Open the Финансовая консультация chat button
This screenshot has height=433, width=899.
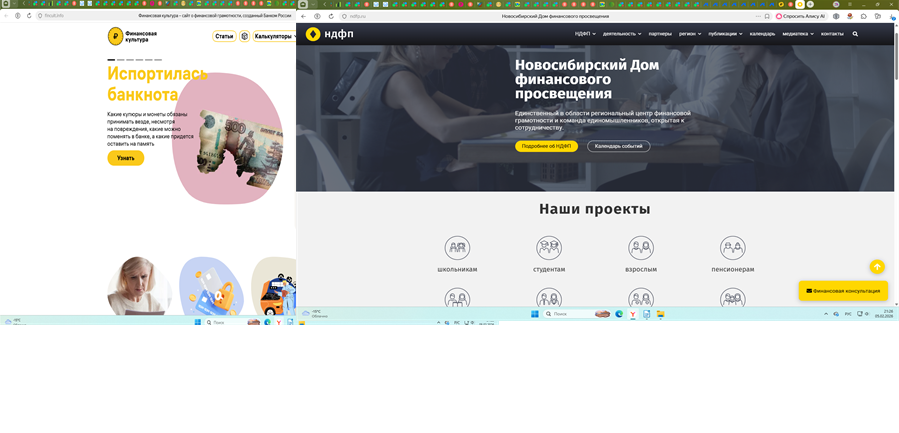pyautogui.click(x=843, y=291)
